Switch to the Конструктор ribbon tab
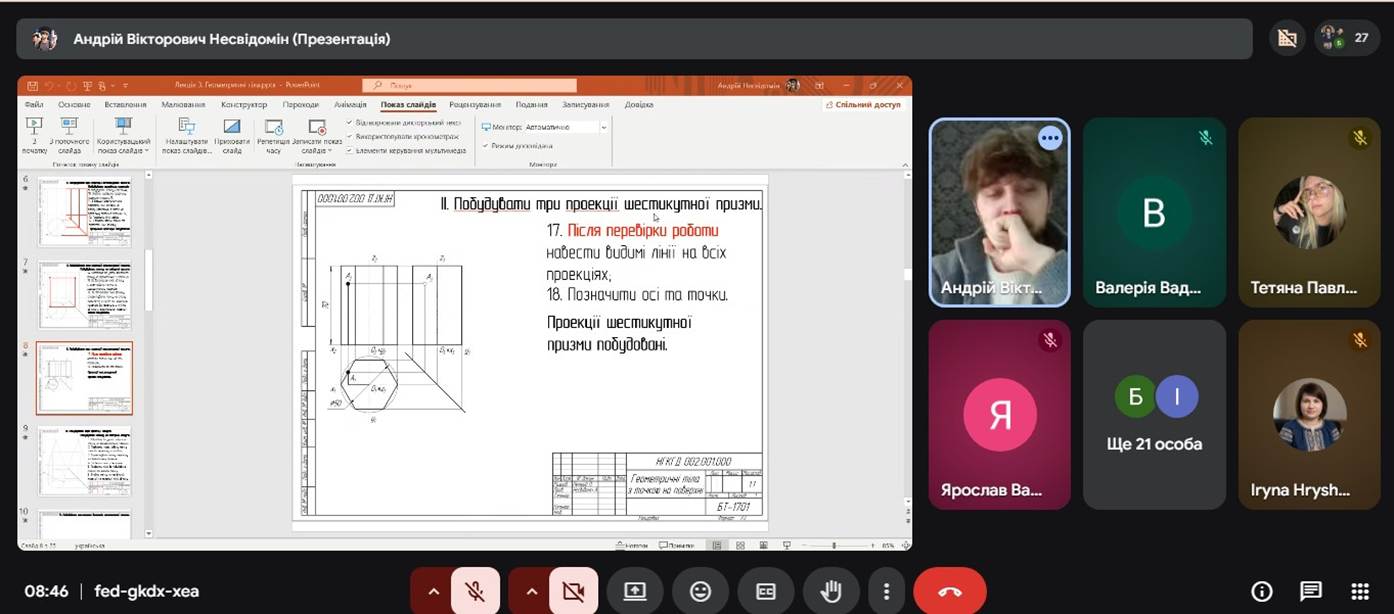Image resolution: width=1394 pixels, height=614 pixels. [x=244, y=104]
